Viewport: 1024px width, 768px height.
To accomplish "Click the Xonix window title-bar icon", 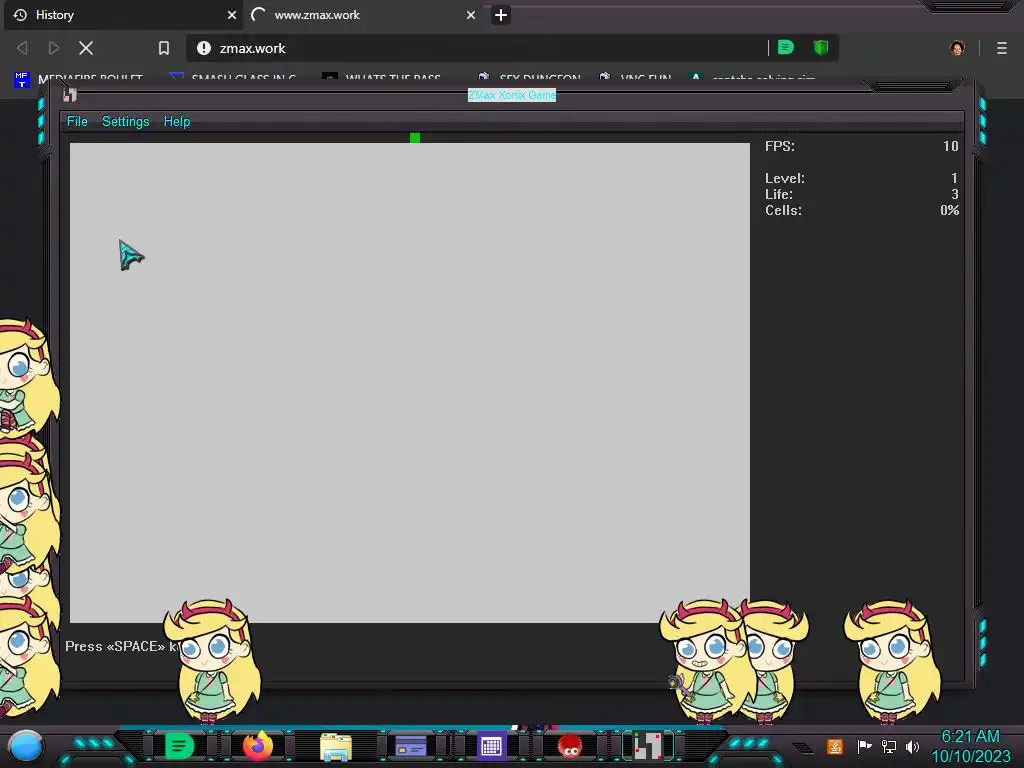I will (x=70, y=95).
